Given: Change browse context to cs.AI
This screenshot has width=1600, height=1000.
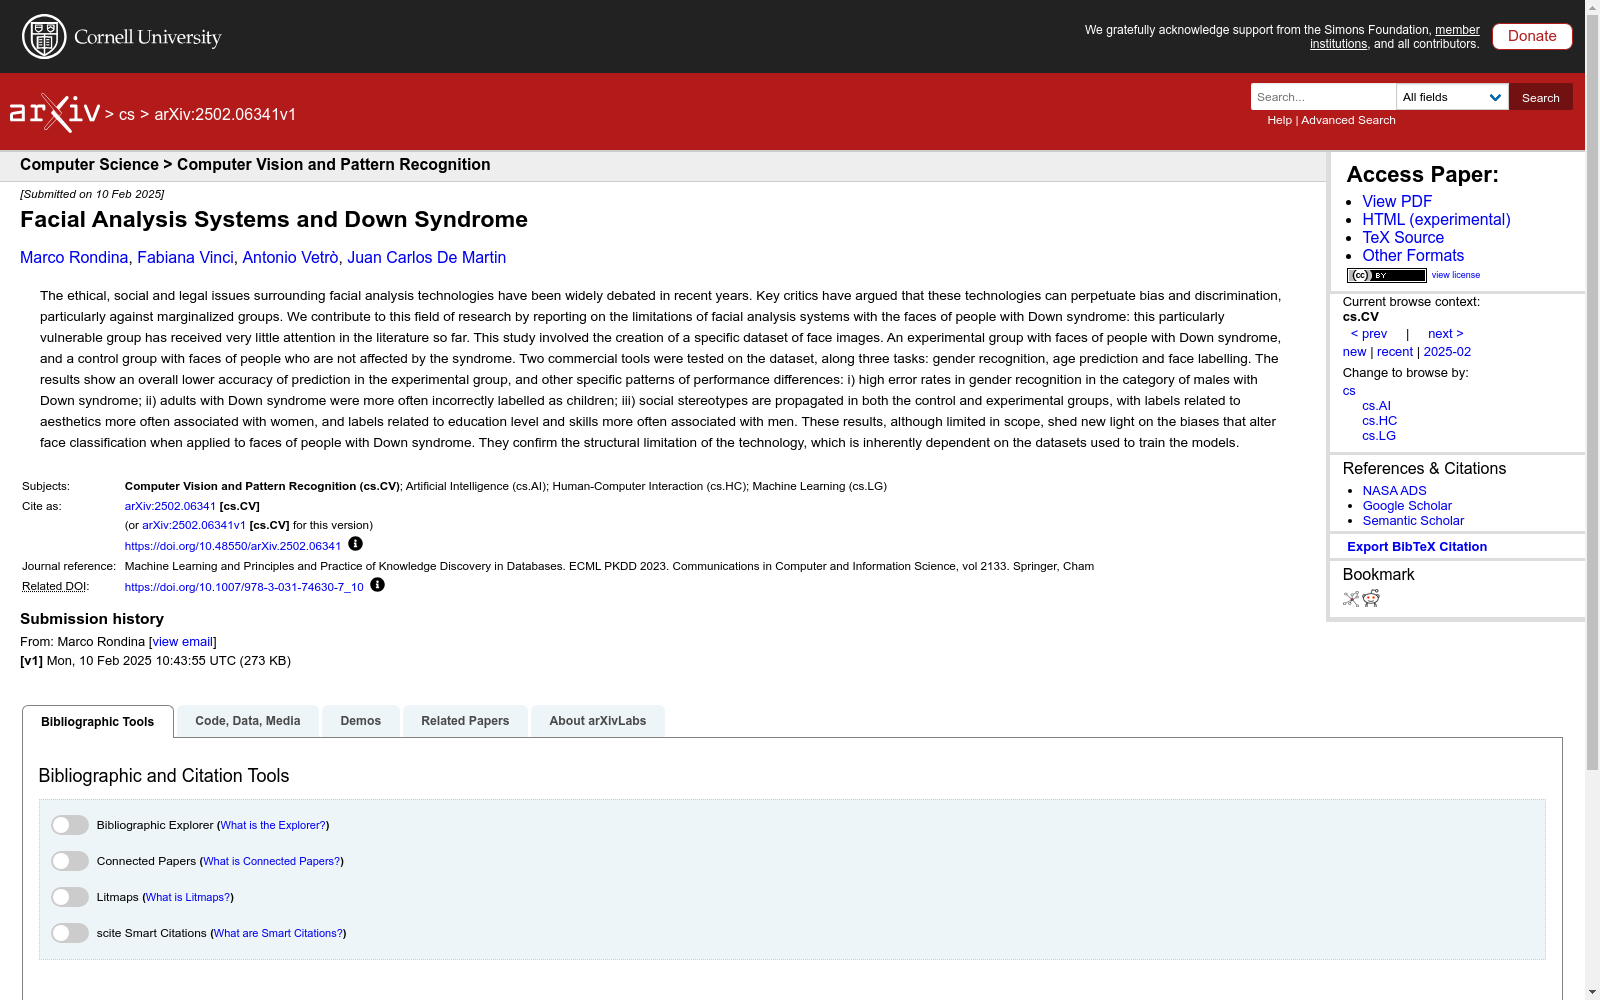Looking at the screenshot, I should tap(1376, 406).
